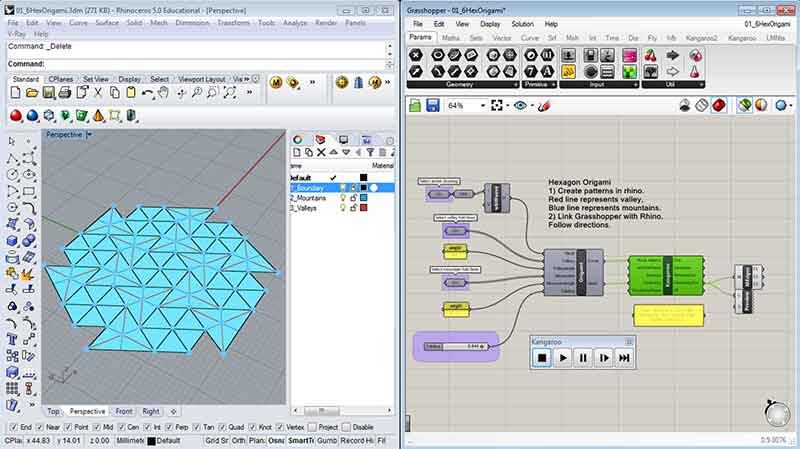Image resolution: width=800 pixels, height=449 pixels.
Task: Toggle the Mid osnap checkbox
Action: click(96, 427)
